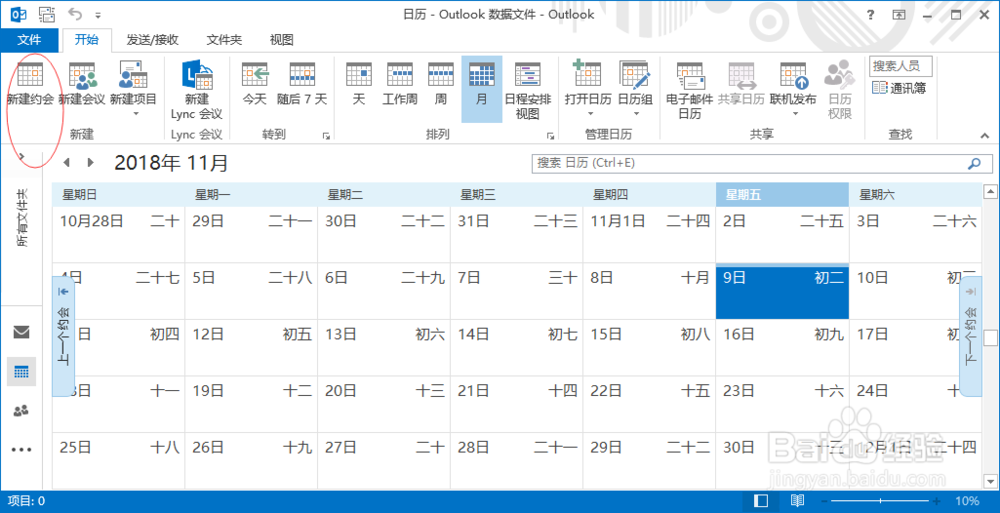This screenshot has width=1000, height=513.
Task: Select the 11月1日 calendar cell
Action: [649, 234]
